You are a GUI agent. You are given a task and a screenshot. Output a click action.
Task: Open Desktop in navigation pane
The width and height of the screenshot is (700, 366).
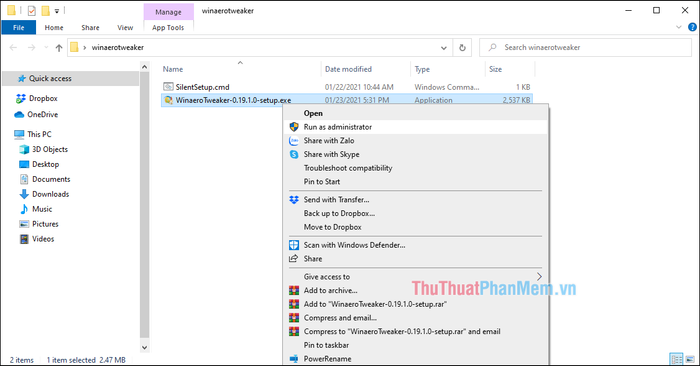coord(46,164)
